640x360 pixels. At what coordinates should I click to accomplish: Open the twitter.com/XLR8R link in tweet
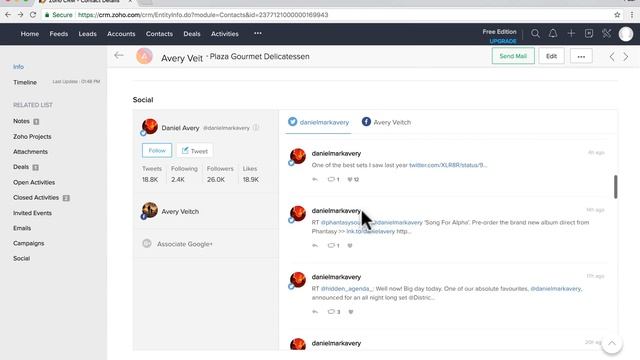coord(448,165)
